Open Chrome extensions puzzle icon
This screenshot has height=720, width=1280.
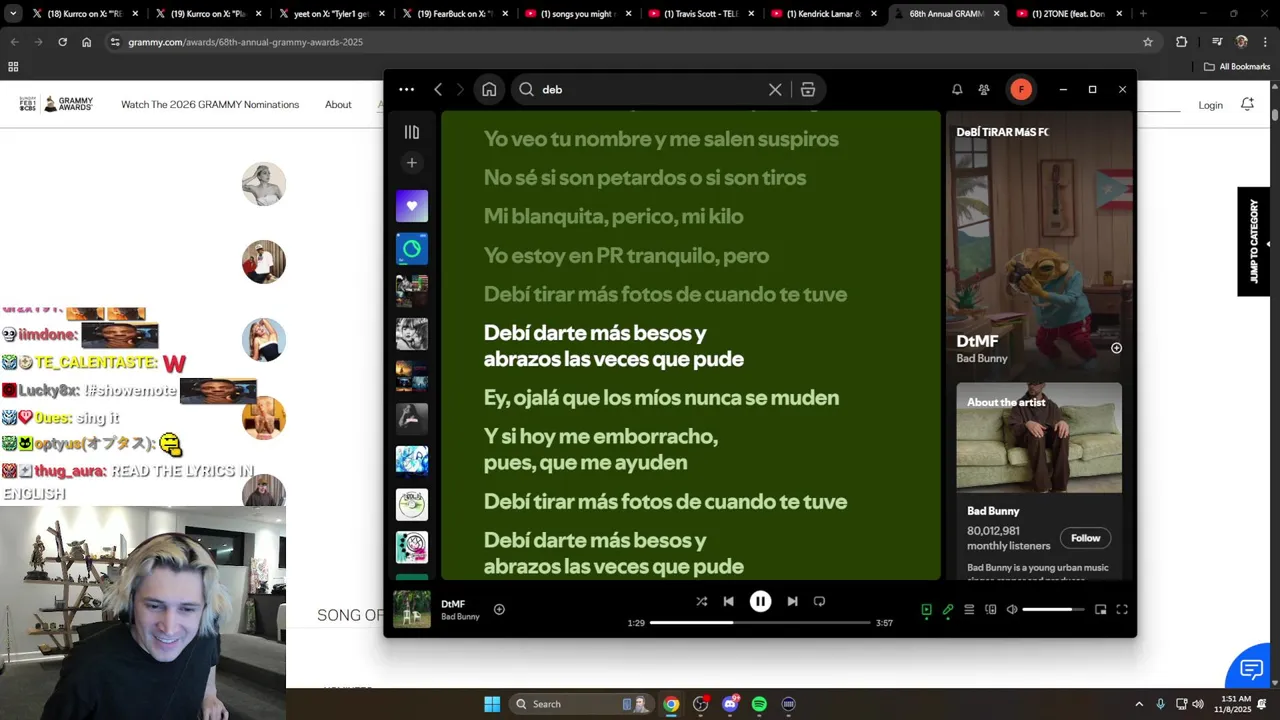(1181, 42)
